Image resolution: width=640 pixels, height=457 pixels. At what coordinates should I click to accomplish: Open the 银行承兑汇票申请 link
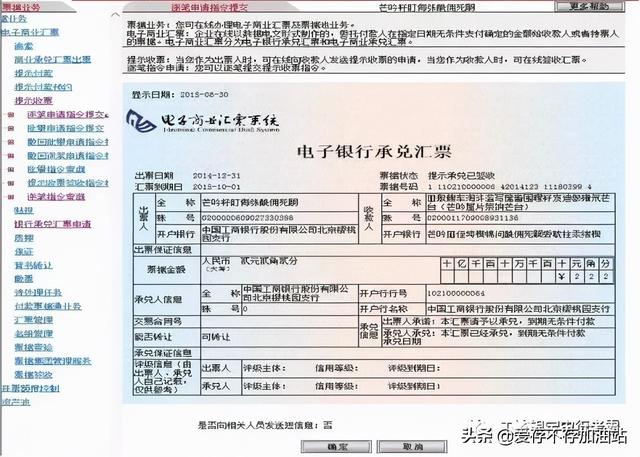(x=53, y=224)
